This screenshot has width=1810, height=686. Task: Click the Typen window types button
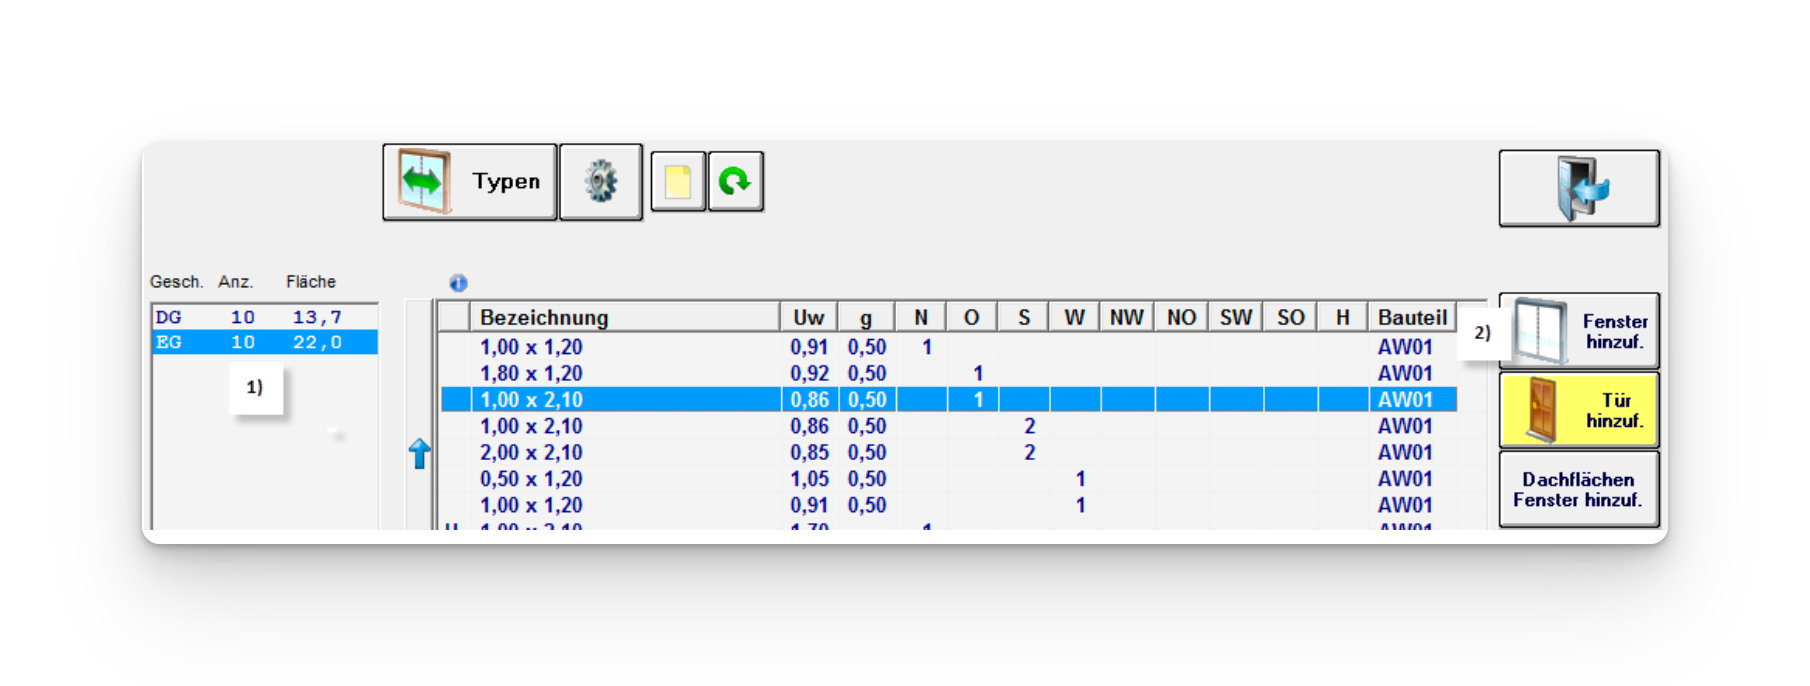click(469, 182)
